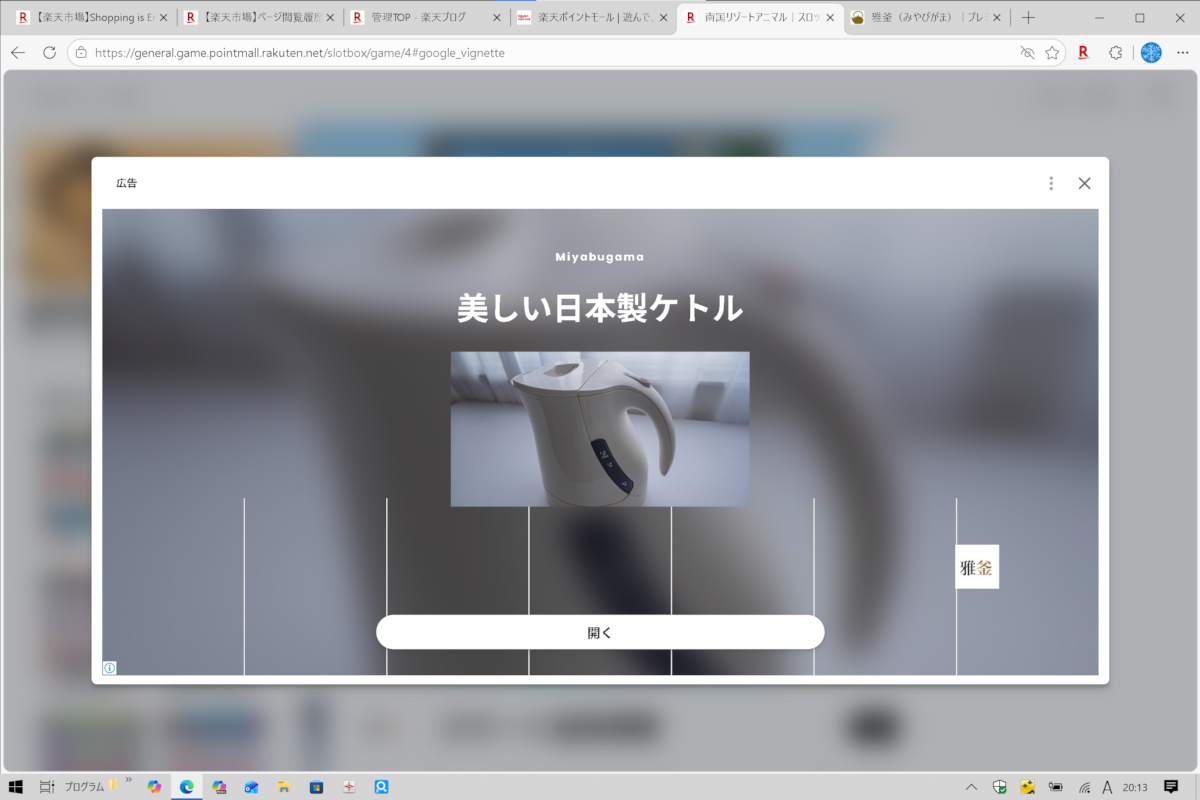This screenshot has height=800, width=1200.
Task: Close the ad overlay with the X icon
Action: click(x=1084, y=183)
